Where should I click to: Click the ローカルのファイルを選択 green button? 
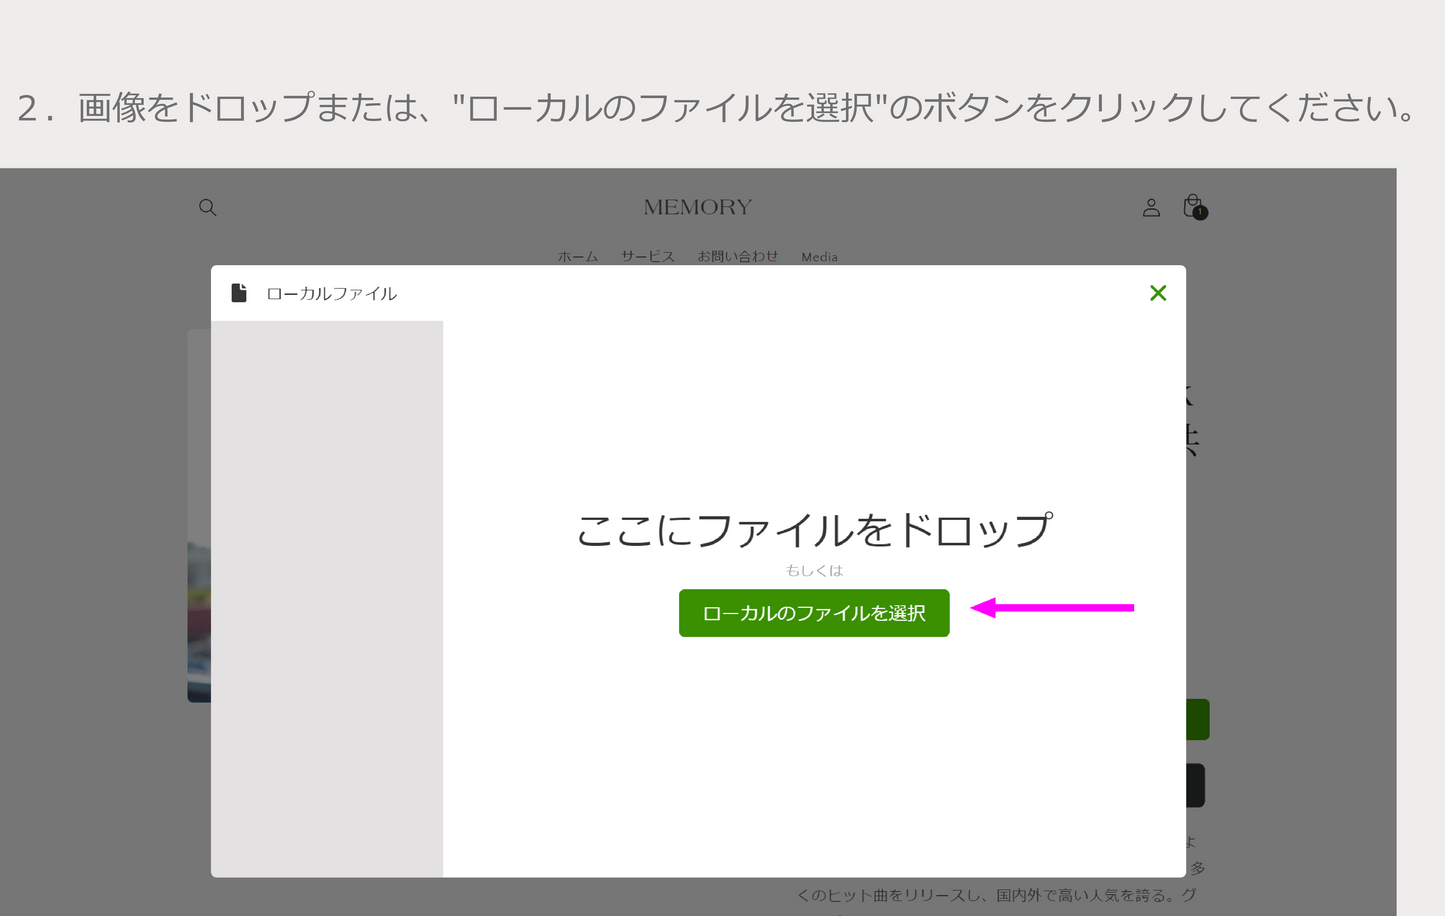pos(814,613)
